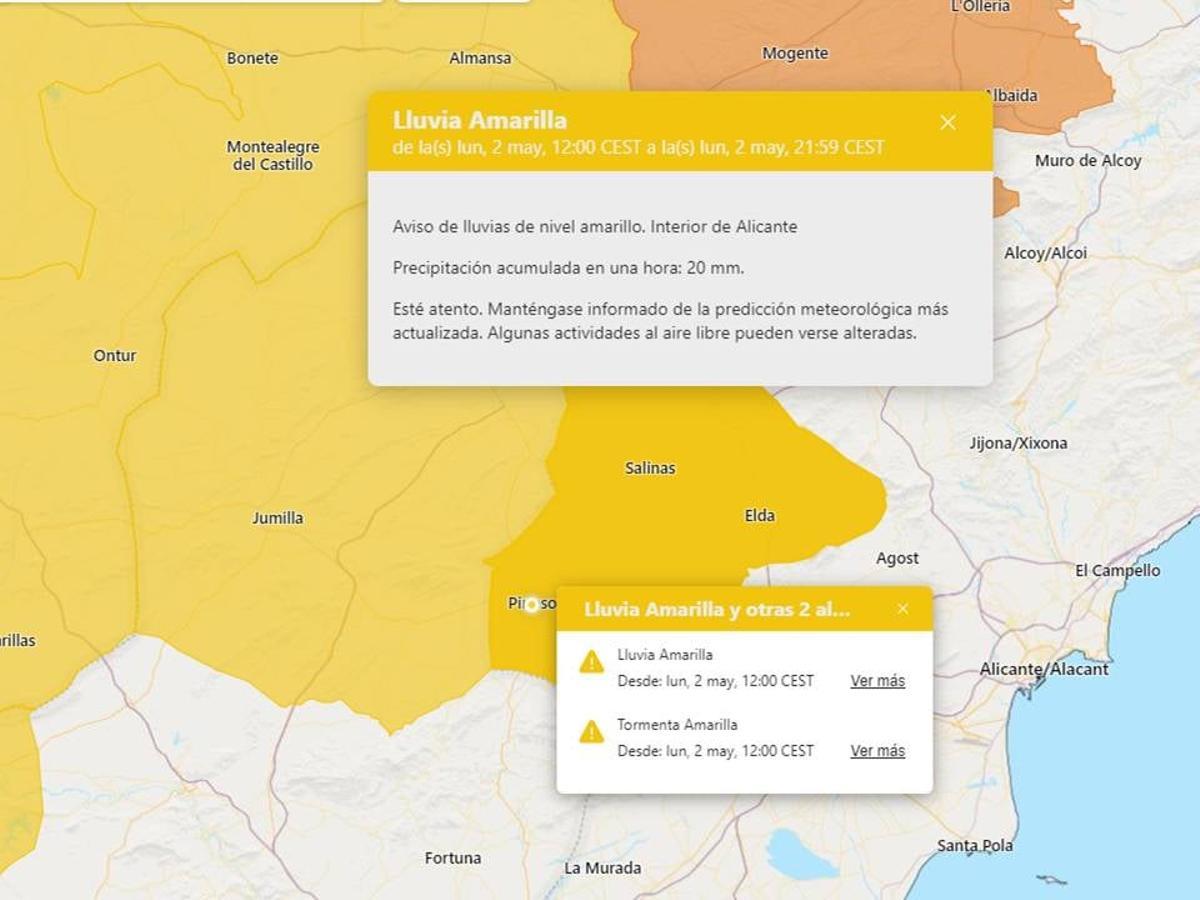This screenshot has height=900, width=1200.
Task: Close the 'Lluvia Amarilla y otras 2' popup
Action: (x=903, y=609)
